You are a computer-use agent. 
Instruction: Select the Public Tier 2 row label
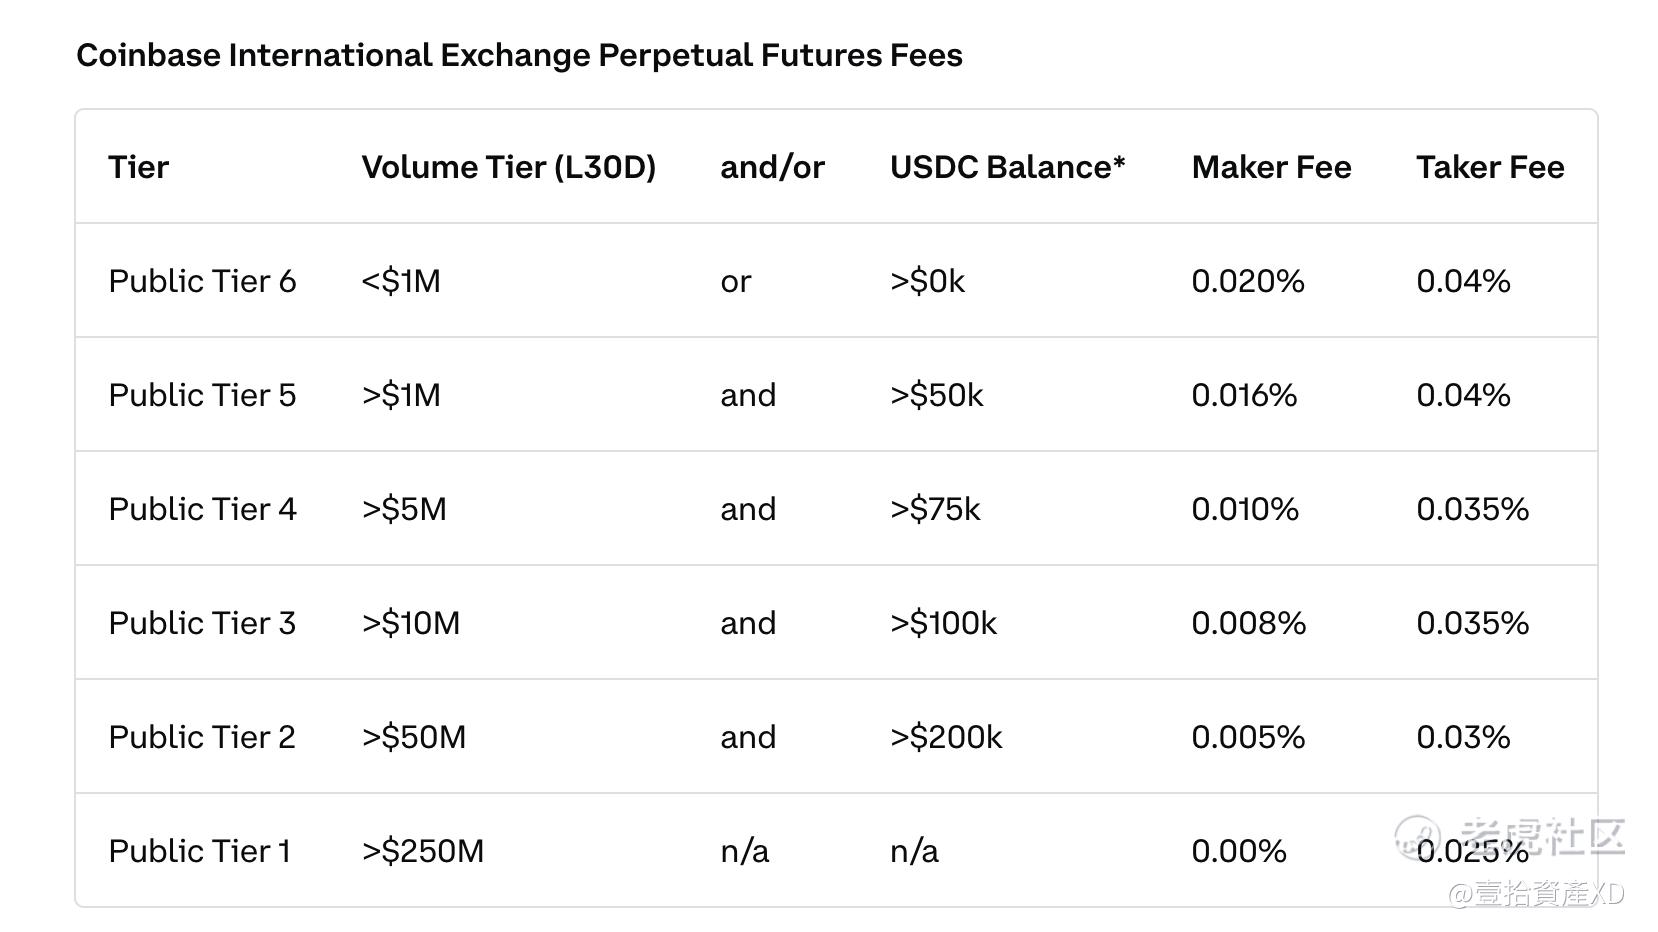(202, 737)
